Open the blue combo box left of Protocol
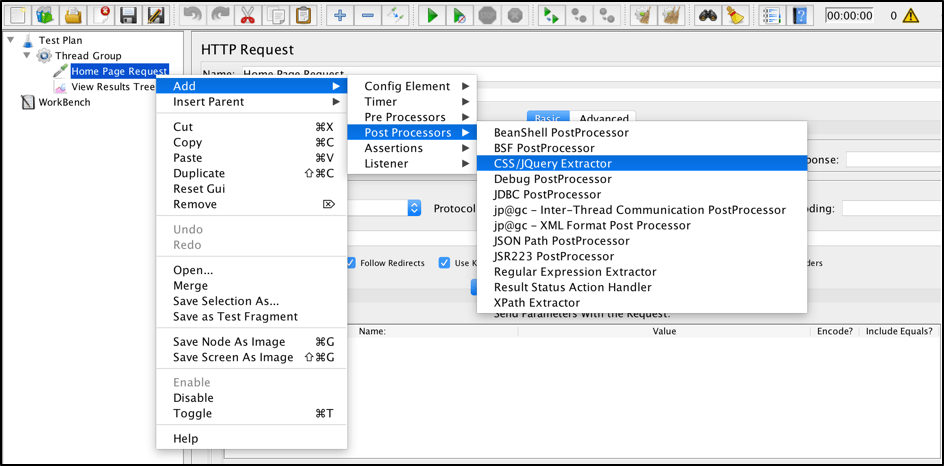This screenshot has width=944, height=466. tap(414, 208)
